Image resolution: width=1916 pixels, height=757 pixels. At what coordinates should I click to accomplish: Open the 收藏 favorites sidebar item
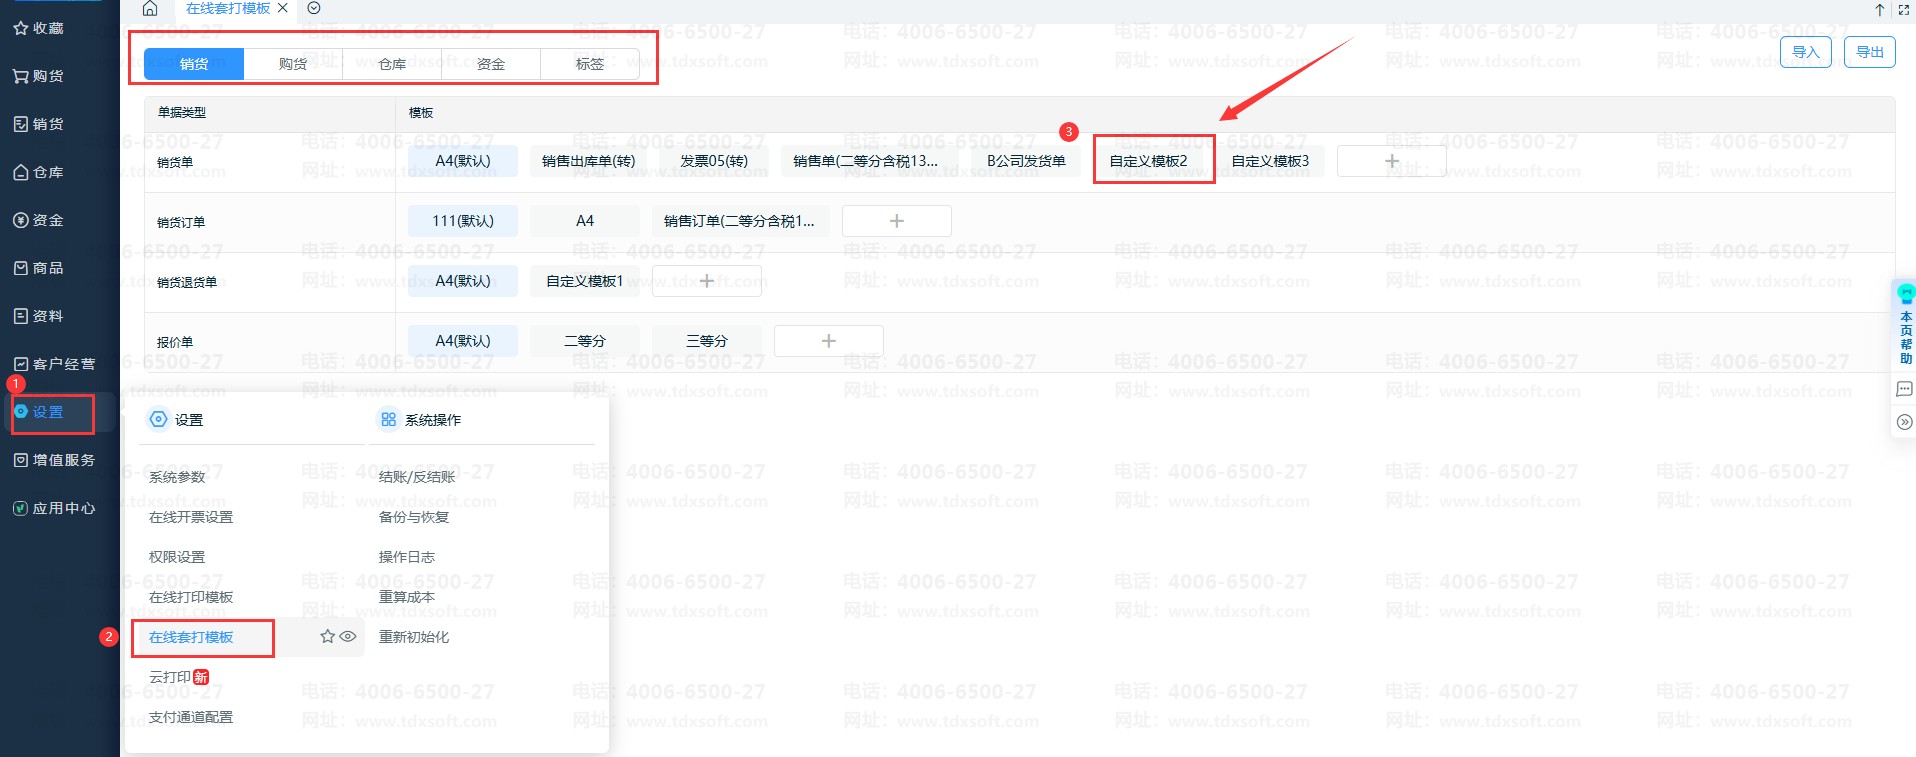(x=39, y=28)
